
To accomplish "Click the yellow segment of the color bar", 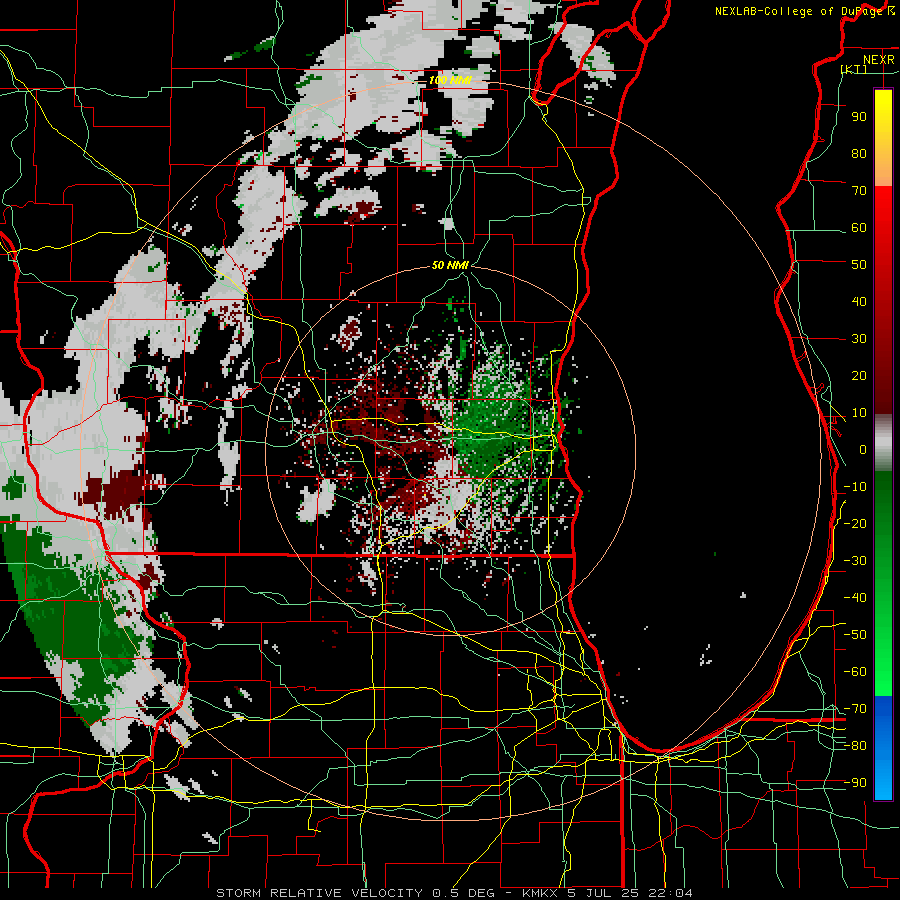I will [x=883, y=138].
